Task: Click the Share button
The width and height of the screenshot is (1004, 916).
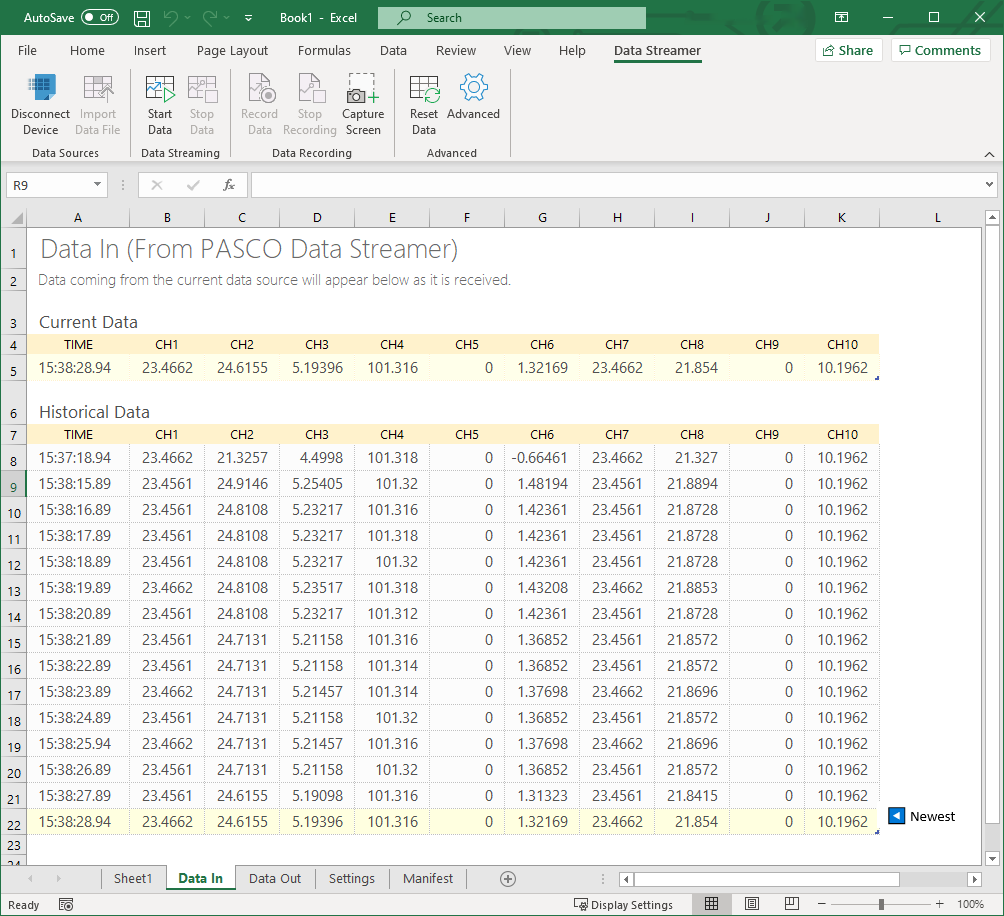Action: pyautogui.click(x=848, y=50)
